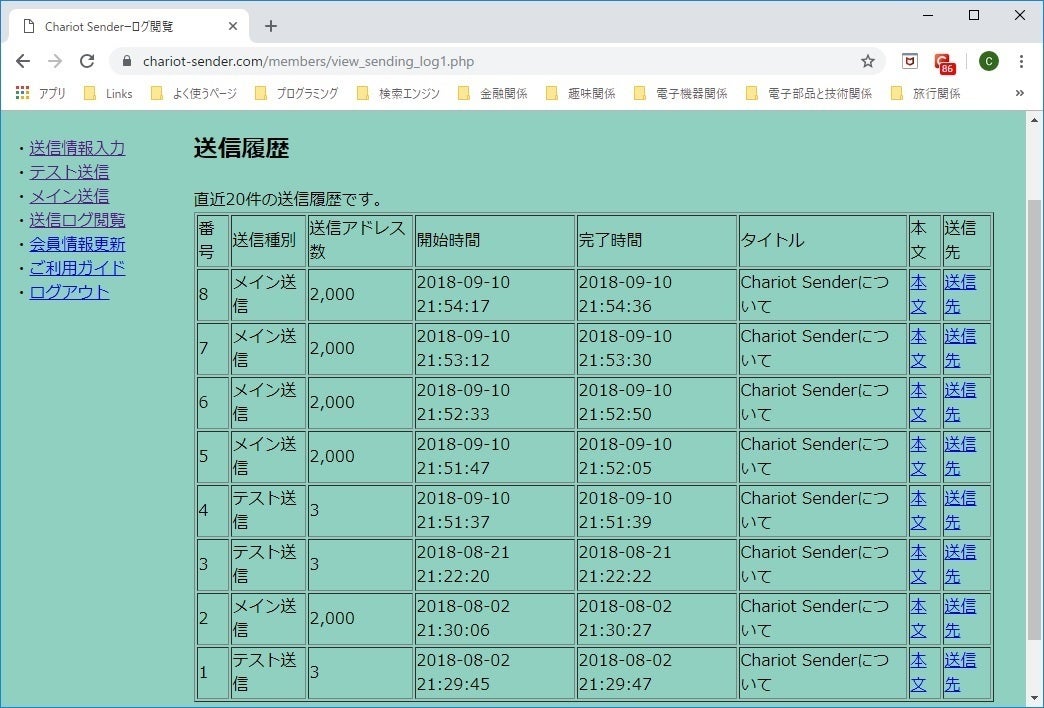Click the green profile avatar icon

(x=988, y=61)
